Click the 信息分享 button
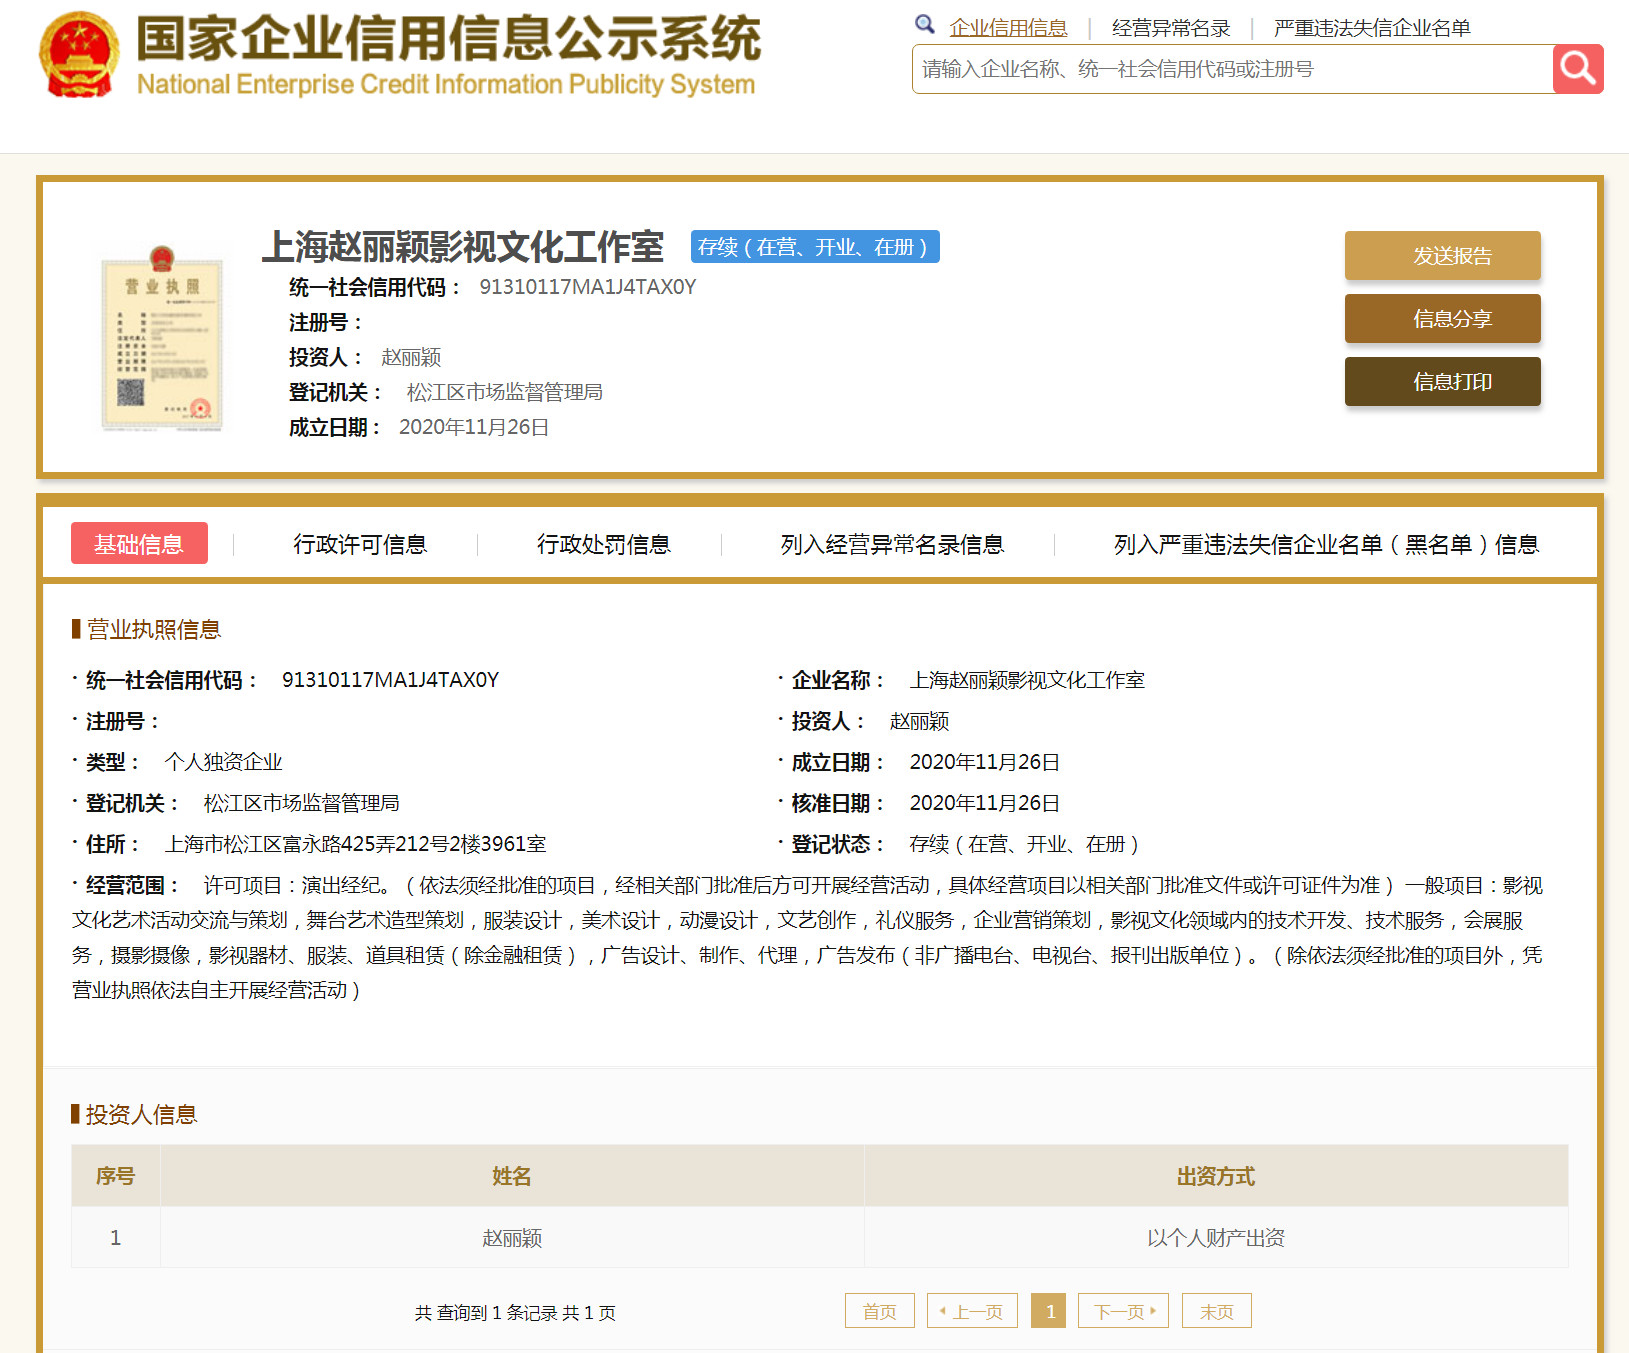Screen dimensions: 1629x1353 (1442, 318)
